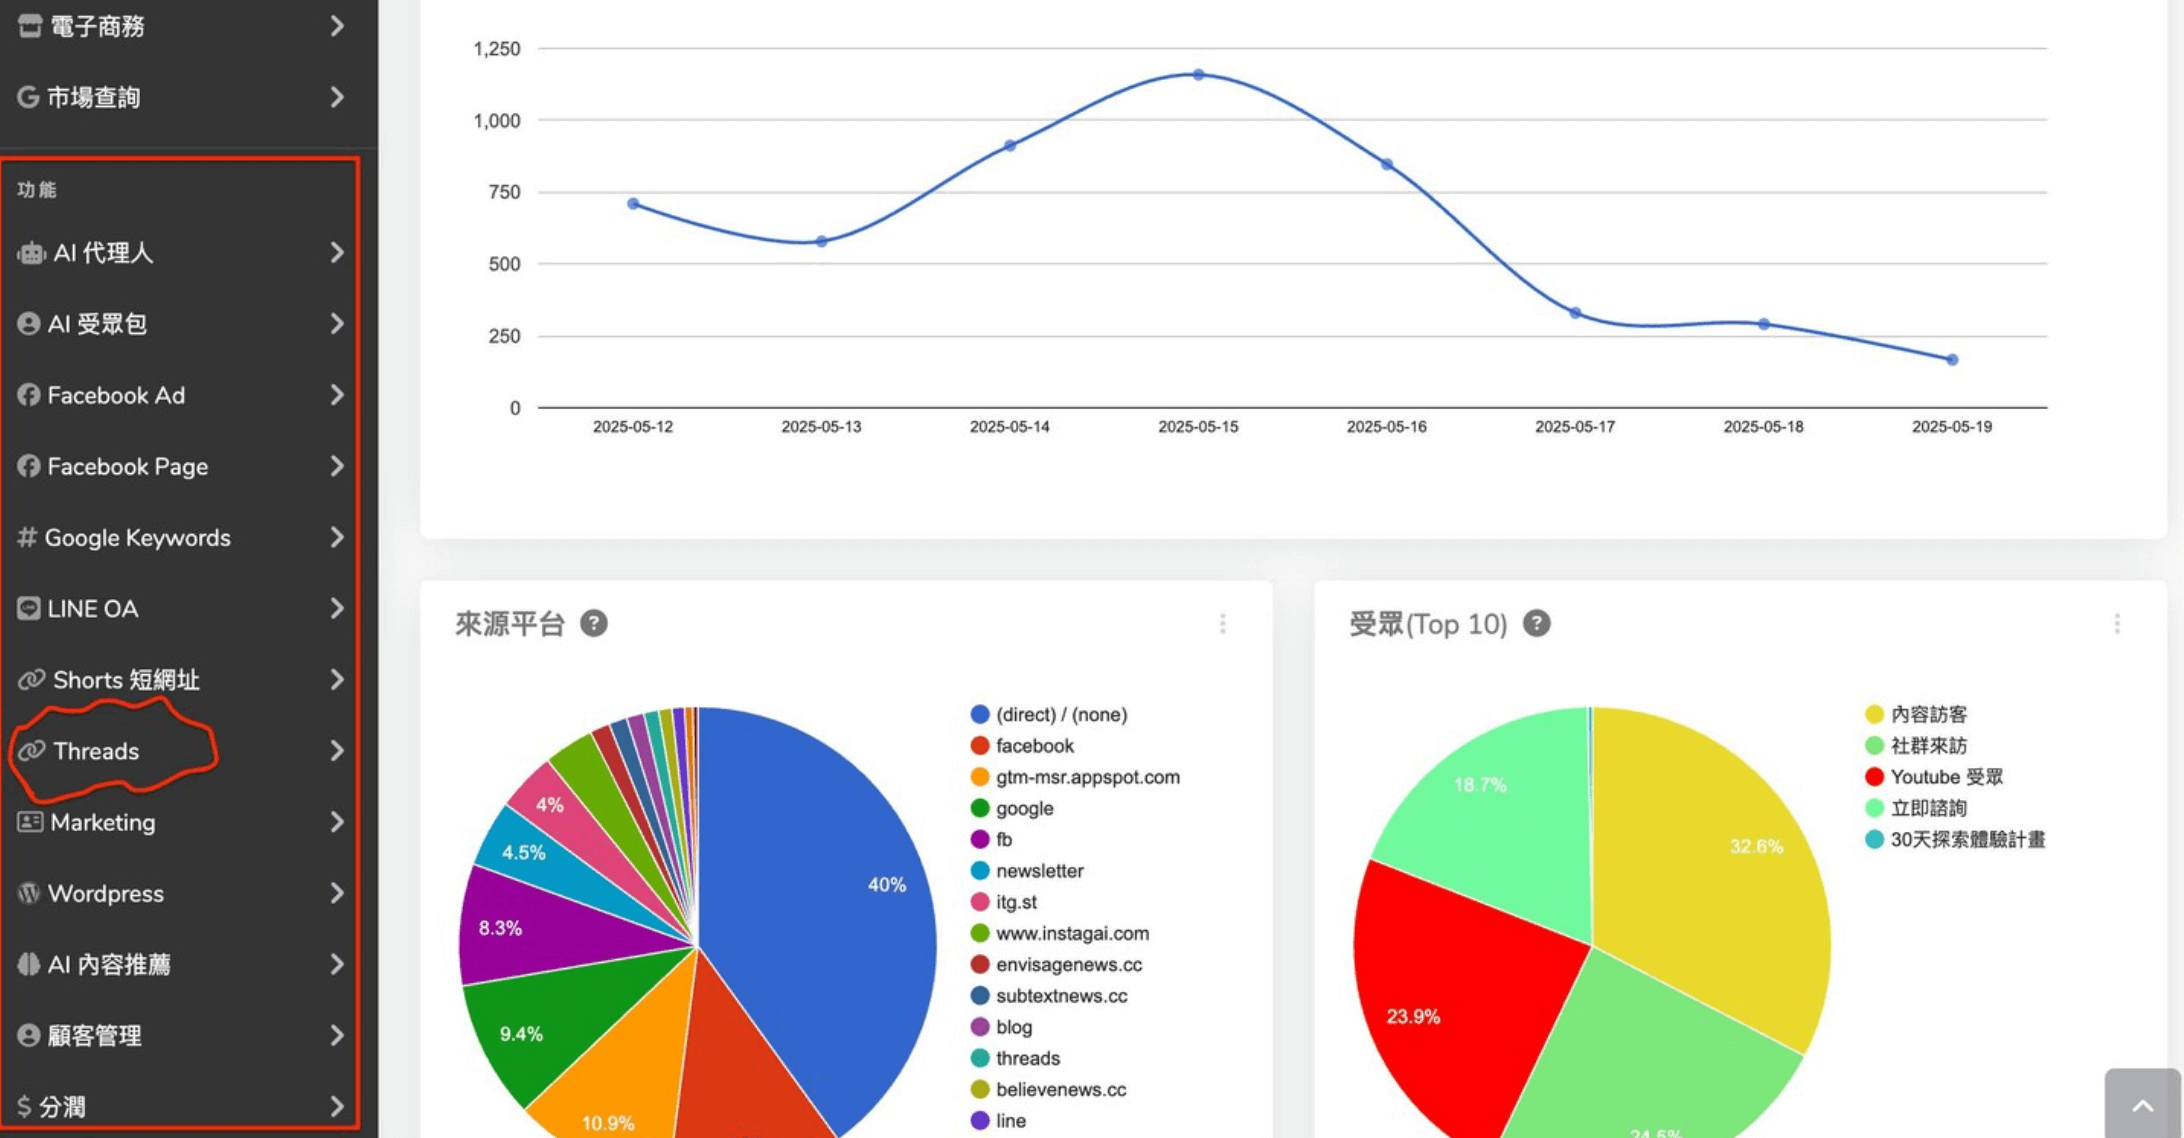This screenshot has width=2184, height=1138.
Task: Open the 來源平台 card three-dot menu
Action: pos(1222,624)
